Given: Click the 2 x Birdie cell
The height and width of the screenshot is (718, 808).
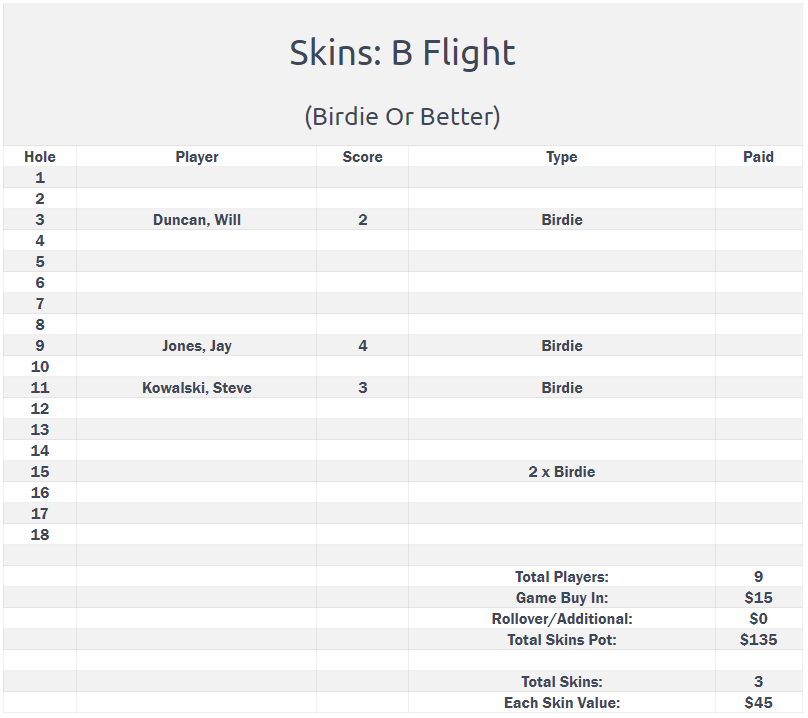Looking at the screenshot, I should tap(562, 472).
